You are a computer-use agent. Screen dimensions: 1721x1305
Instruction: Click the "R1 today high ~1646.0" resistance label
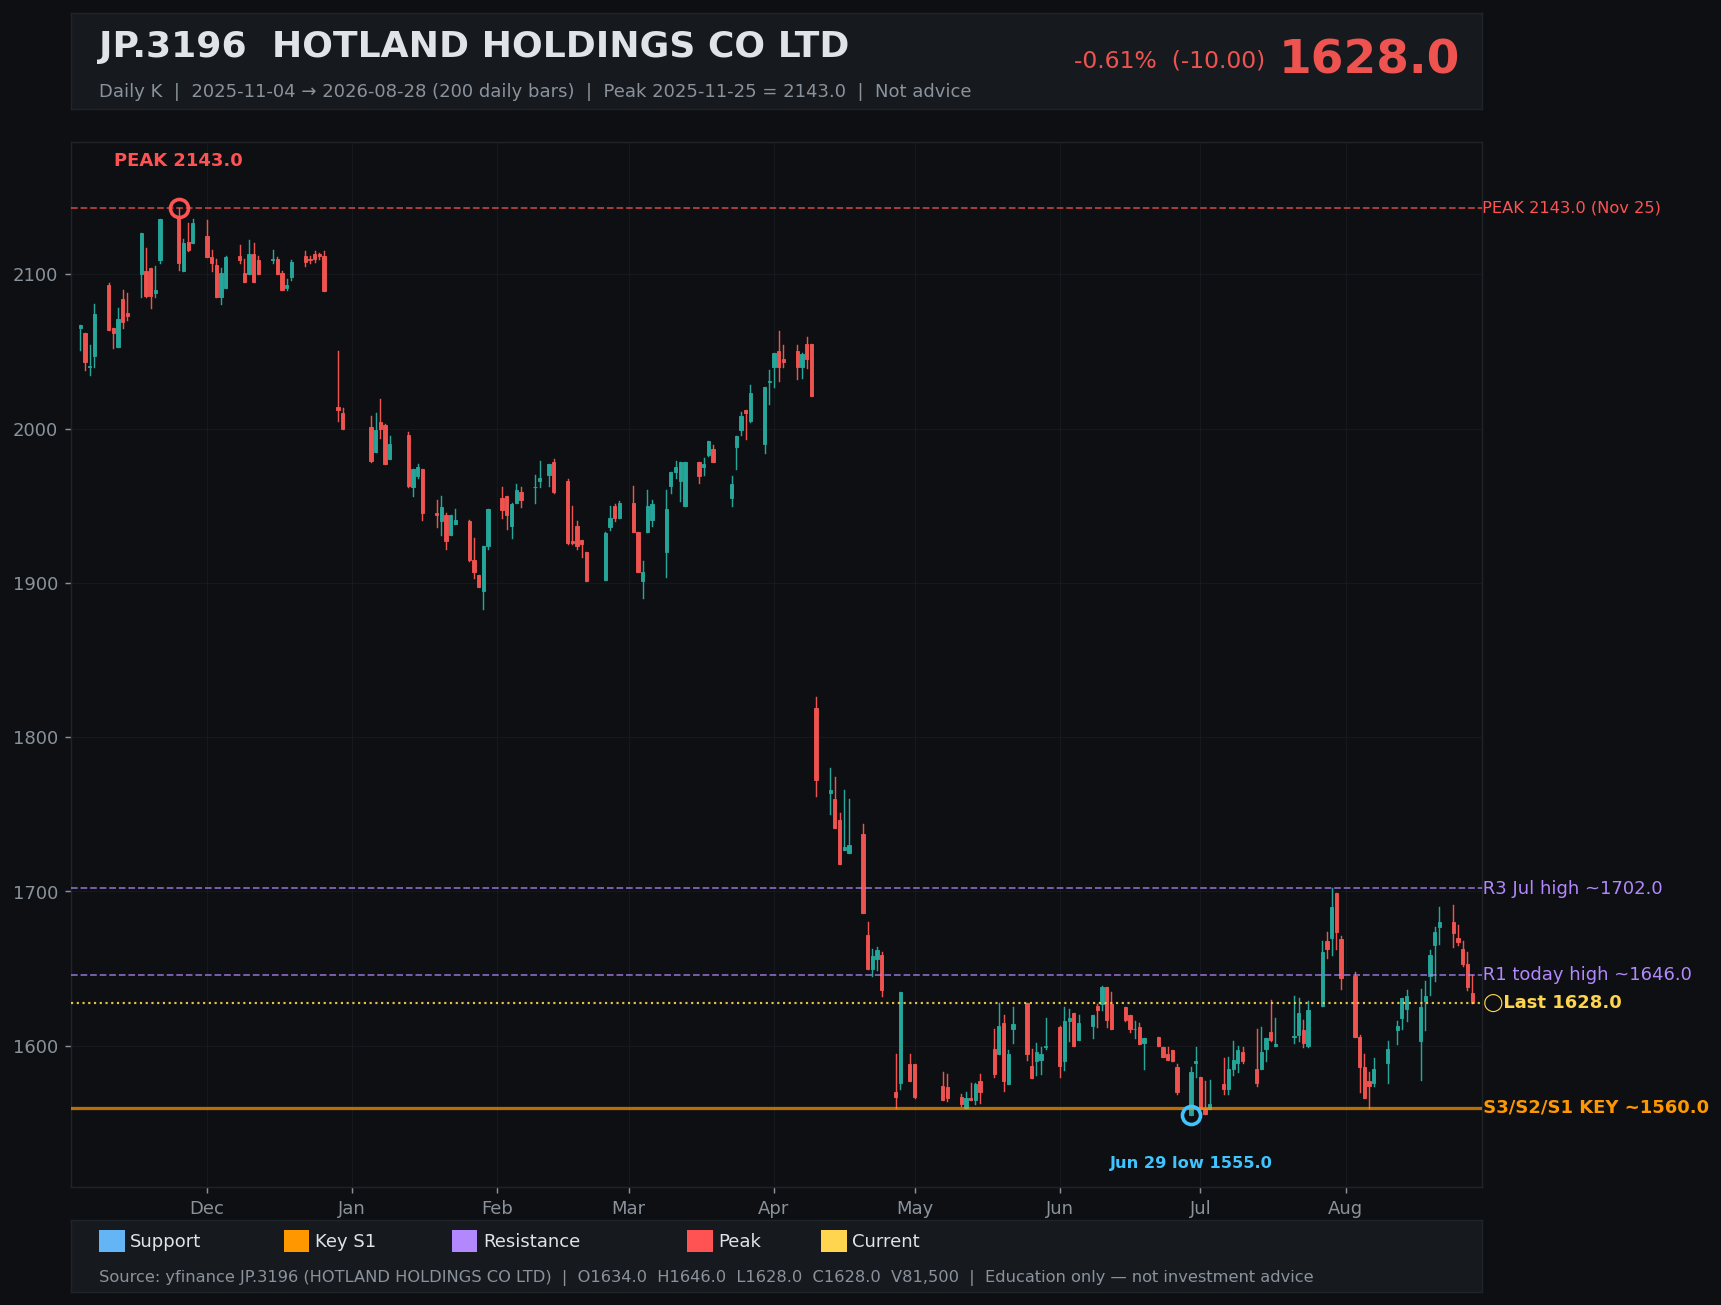tap(1587, 974)
